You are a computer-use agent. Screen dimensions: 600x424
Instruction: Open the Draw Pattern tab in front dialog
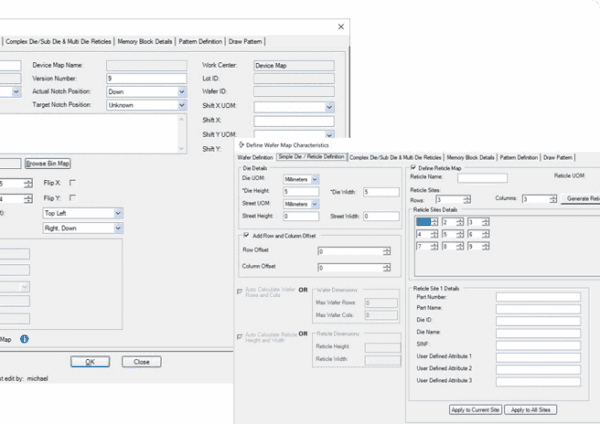[559, 157]
